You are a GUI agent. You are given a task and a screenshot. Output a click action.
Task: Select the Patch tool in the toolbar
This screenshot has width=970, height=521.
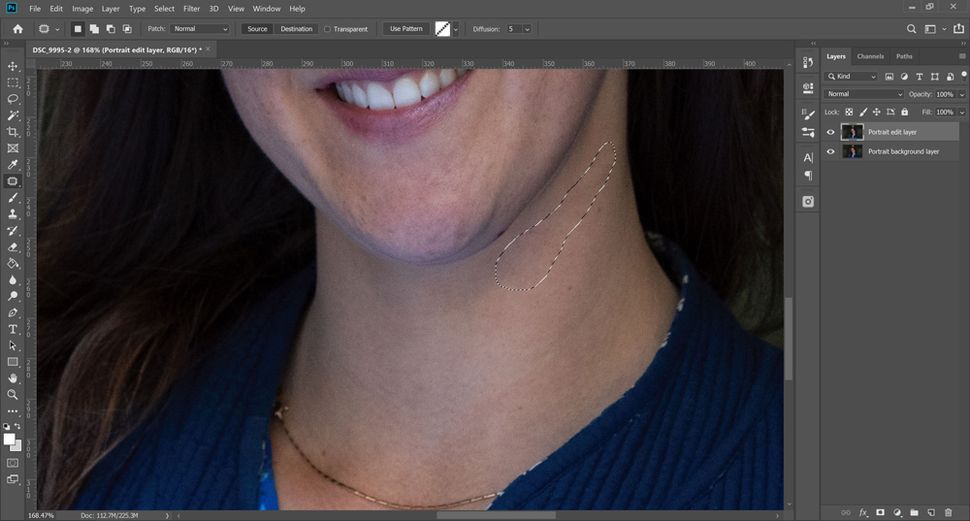(x=12, y=181)
